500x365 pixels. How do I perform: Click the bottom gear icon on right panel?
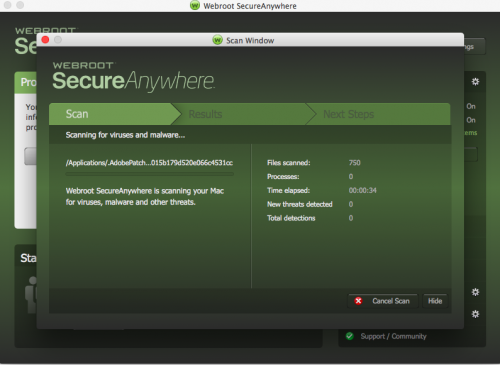475,314
